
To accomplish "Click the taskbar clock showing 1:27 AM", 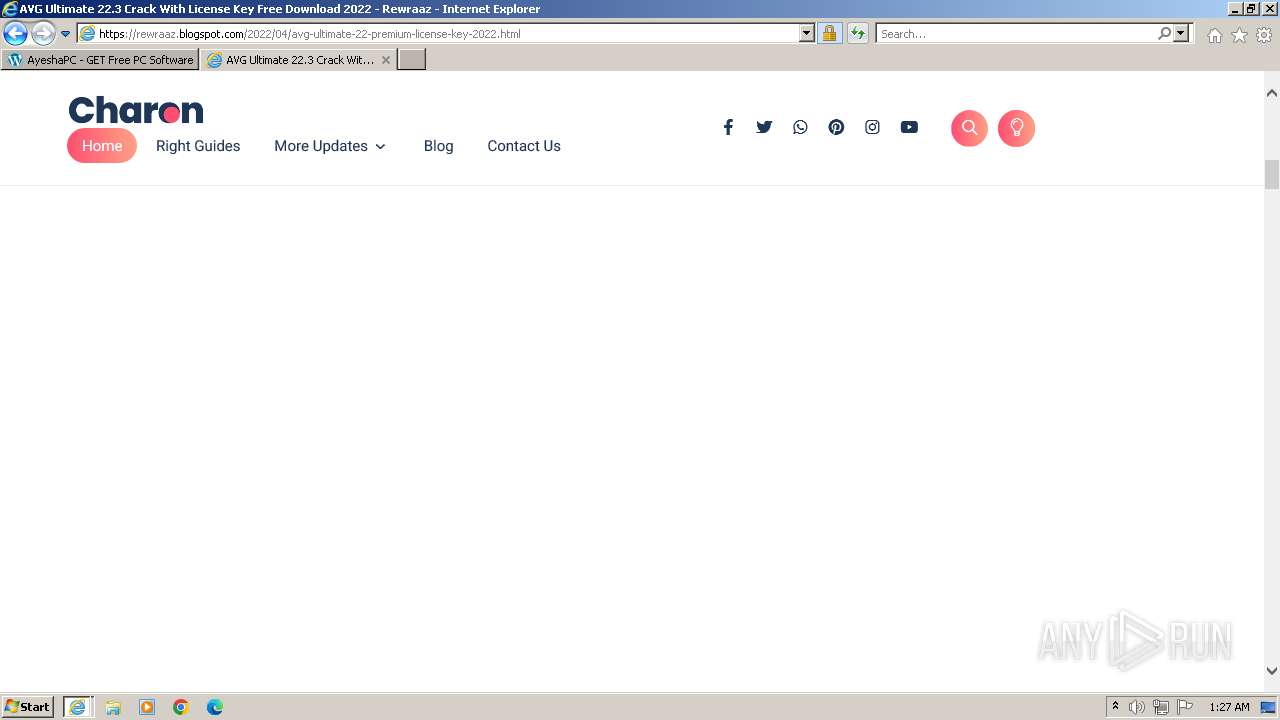I will (1229, 707).
